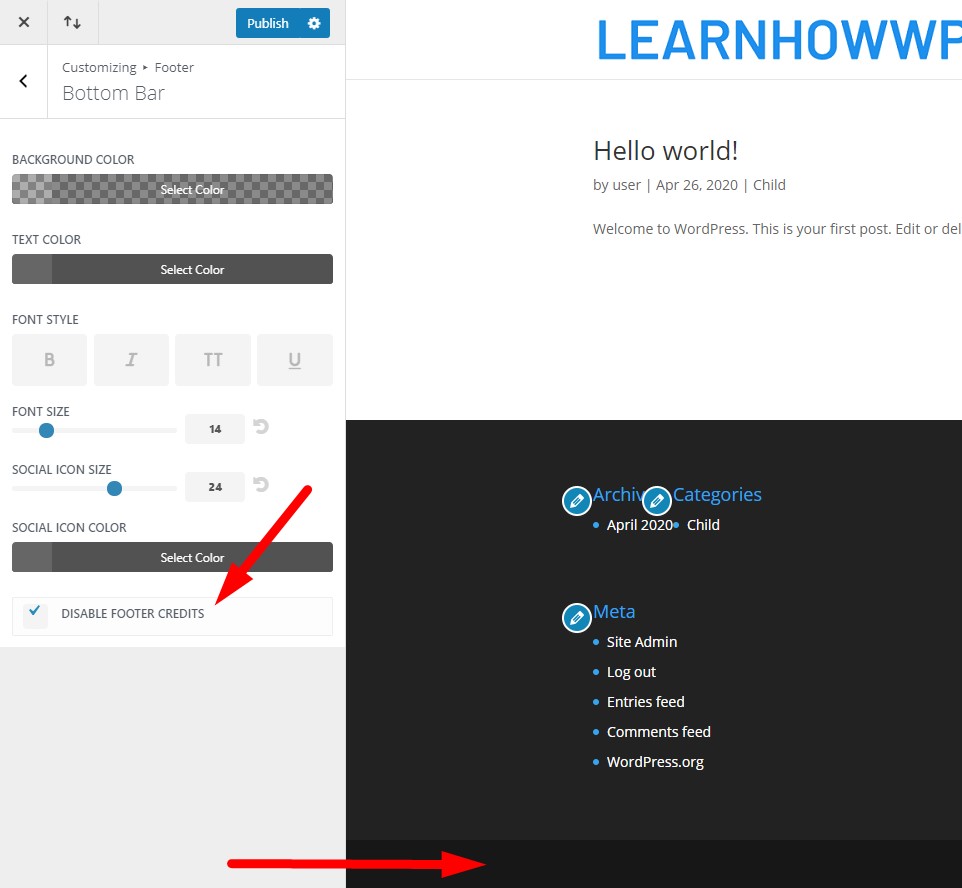The width and height of the screenshot is (962, 888).
Task: Click the Categories widget edit pencil icon
Action: pos(656,501)
